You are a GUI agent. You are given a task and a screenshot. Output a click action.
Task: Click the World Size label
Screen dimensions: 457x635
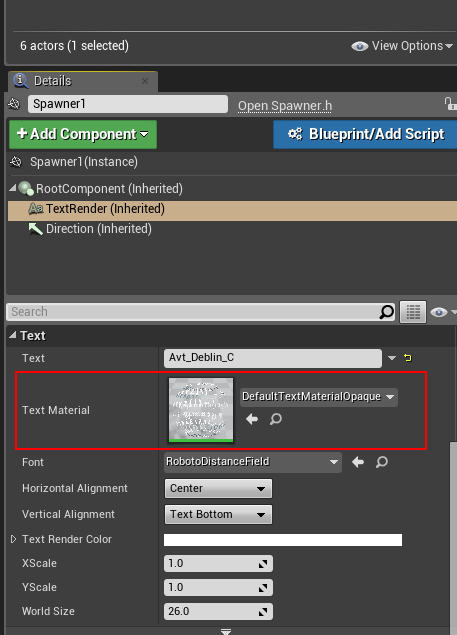point(48,611)
